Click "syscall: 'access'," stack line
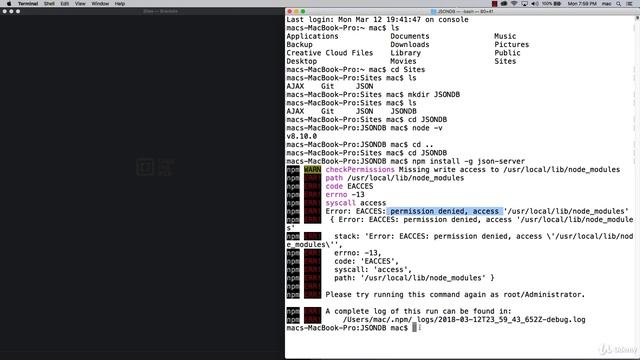The width and height of the screenshot is (640, 360). (373, 269)
